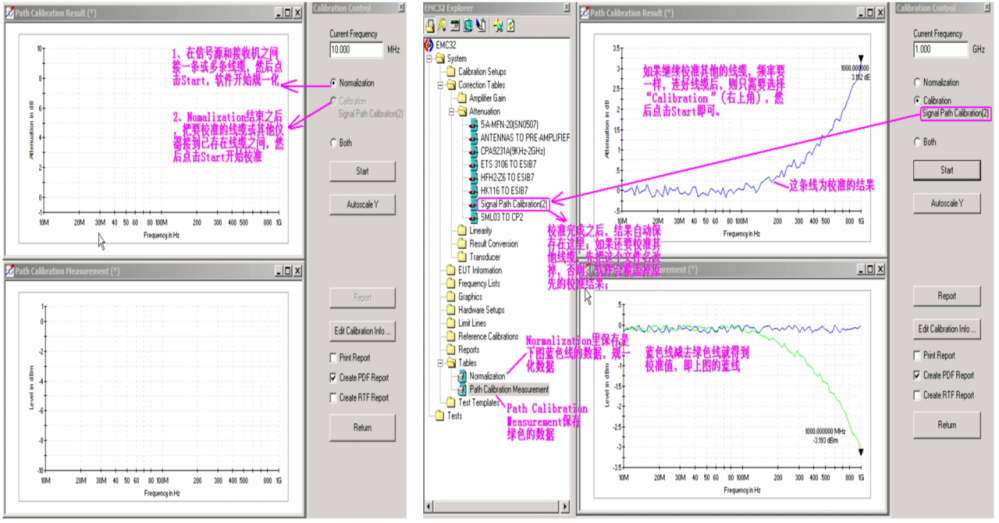
Task: Click the Attenuation folder icon
Action: click(463, 112)
